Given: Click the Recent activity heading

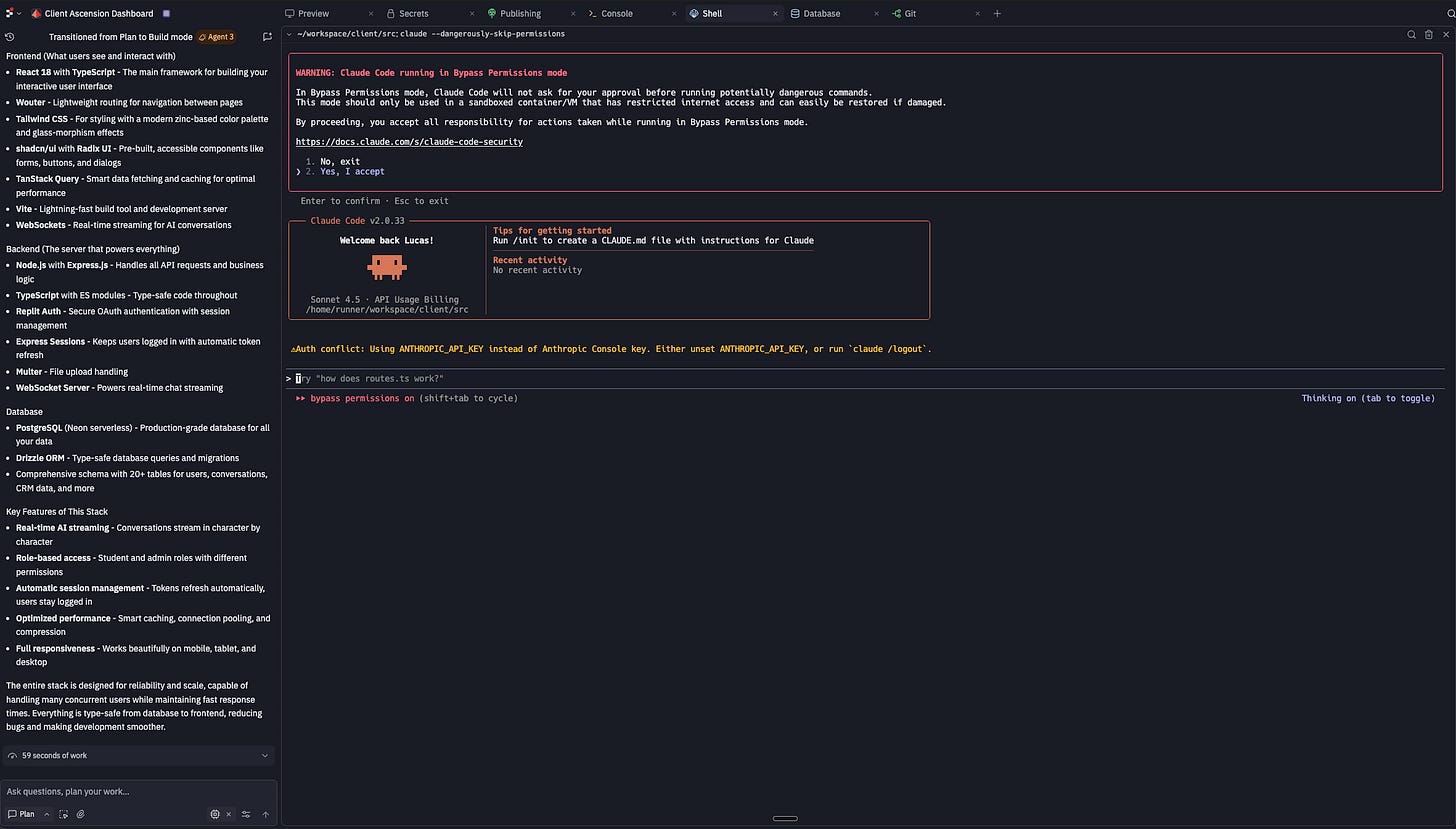Looking at the screenshot, I should pos(530,260).
